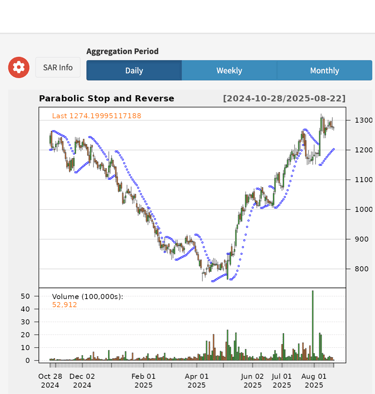Image resolution: width=375 pixels, height=394 pixels.
Task: Click the Apr 01 2025 date label
Action: pos(196,381)
